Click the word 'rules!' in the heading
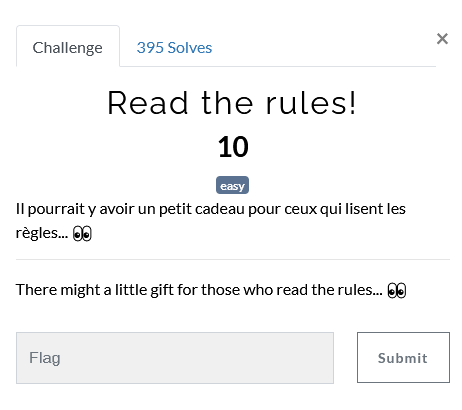 click(x=311, y=103)
